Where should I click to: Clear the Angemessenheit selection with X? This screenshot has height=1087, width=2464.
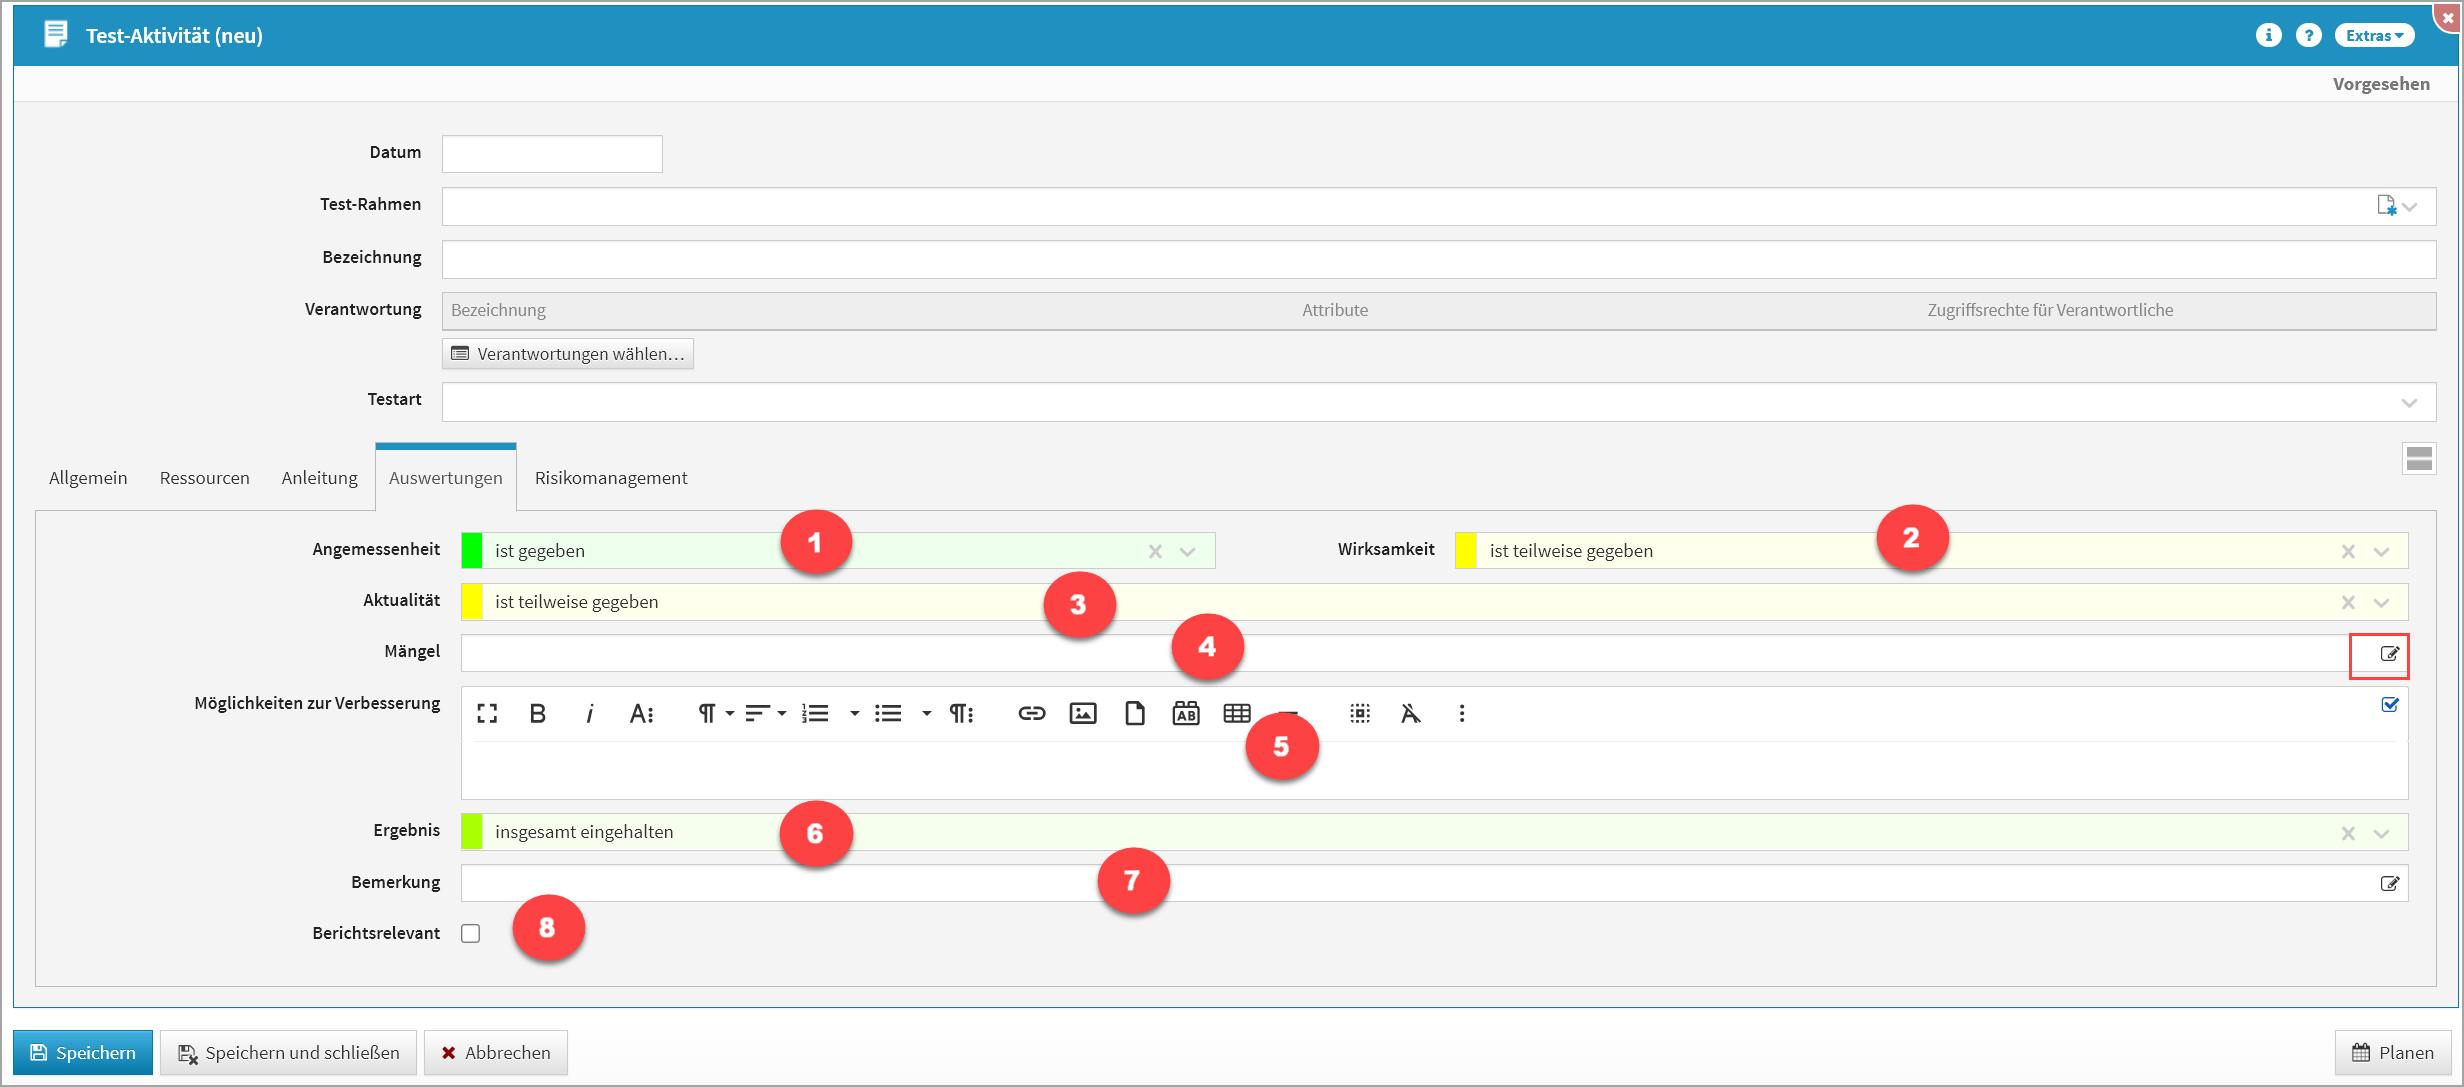pyautogui.click(x=1155, y=551)
